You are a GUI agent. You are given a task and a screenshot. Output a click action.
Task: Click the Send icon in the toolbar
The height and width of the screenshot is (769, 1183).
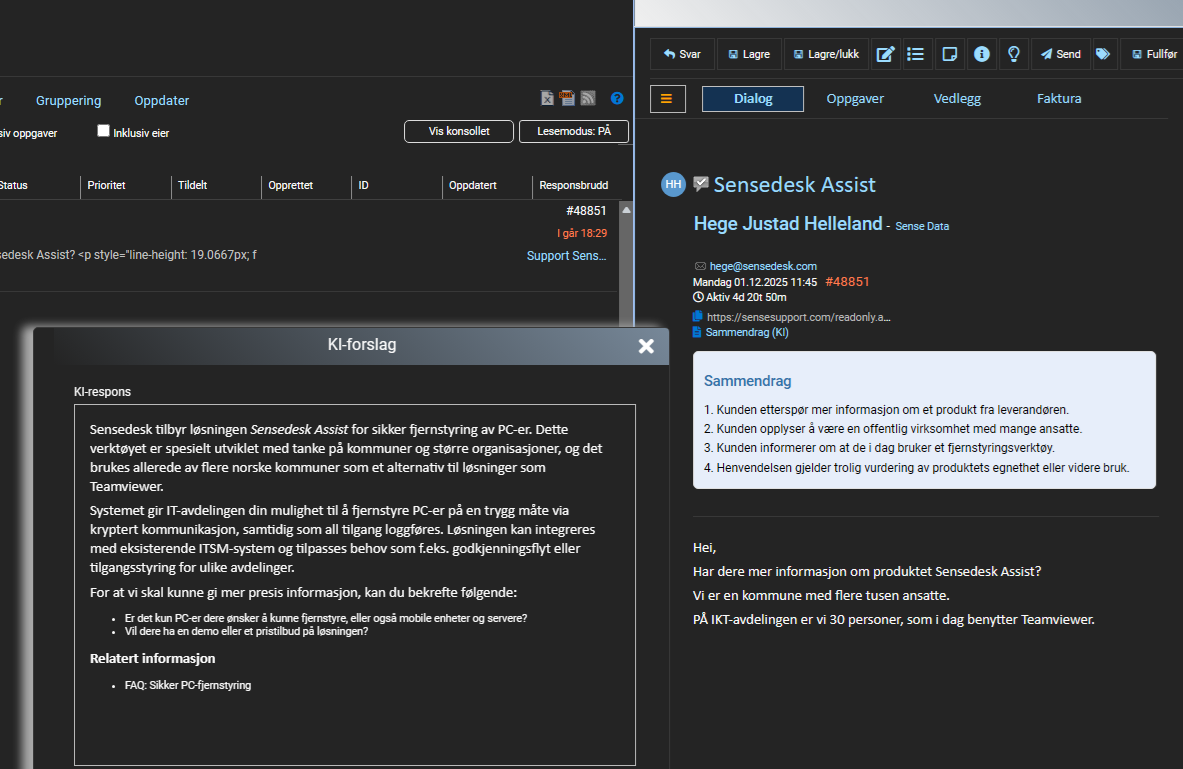point(1060,54)
